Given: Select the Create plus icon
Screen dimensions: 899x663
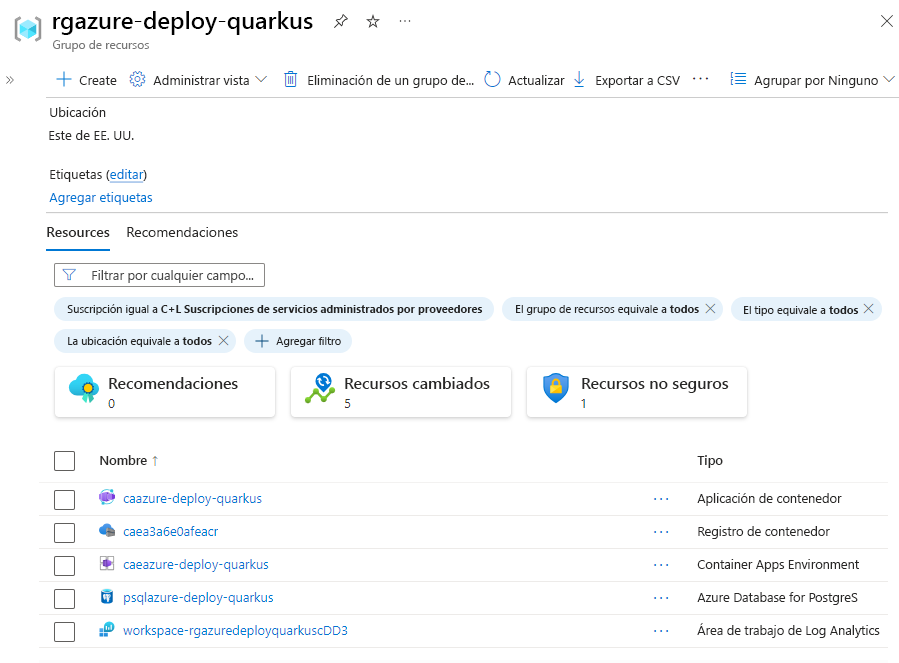Looking at the screenshot, I should 64,80.
